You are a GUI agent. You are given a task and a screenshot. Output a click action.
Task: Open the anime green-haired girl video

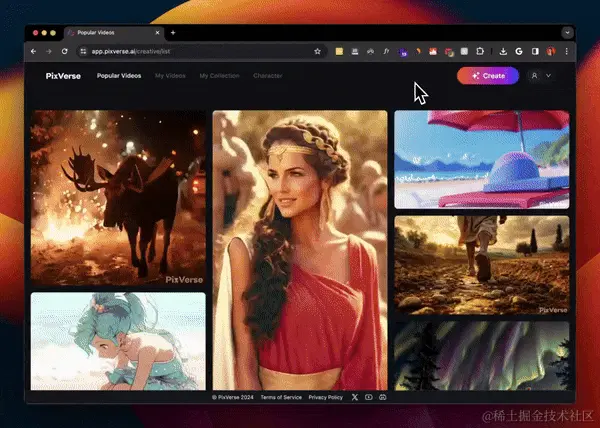(118, 341)
